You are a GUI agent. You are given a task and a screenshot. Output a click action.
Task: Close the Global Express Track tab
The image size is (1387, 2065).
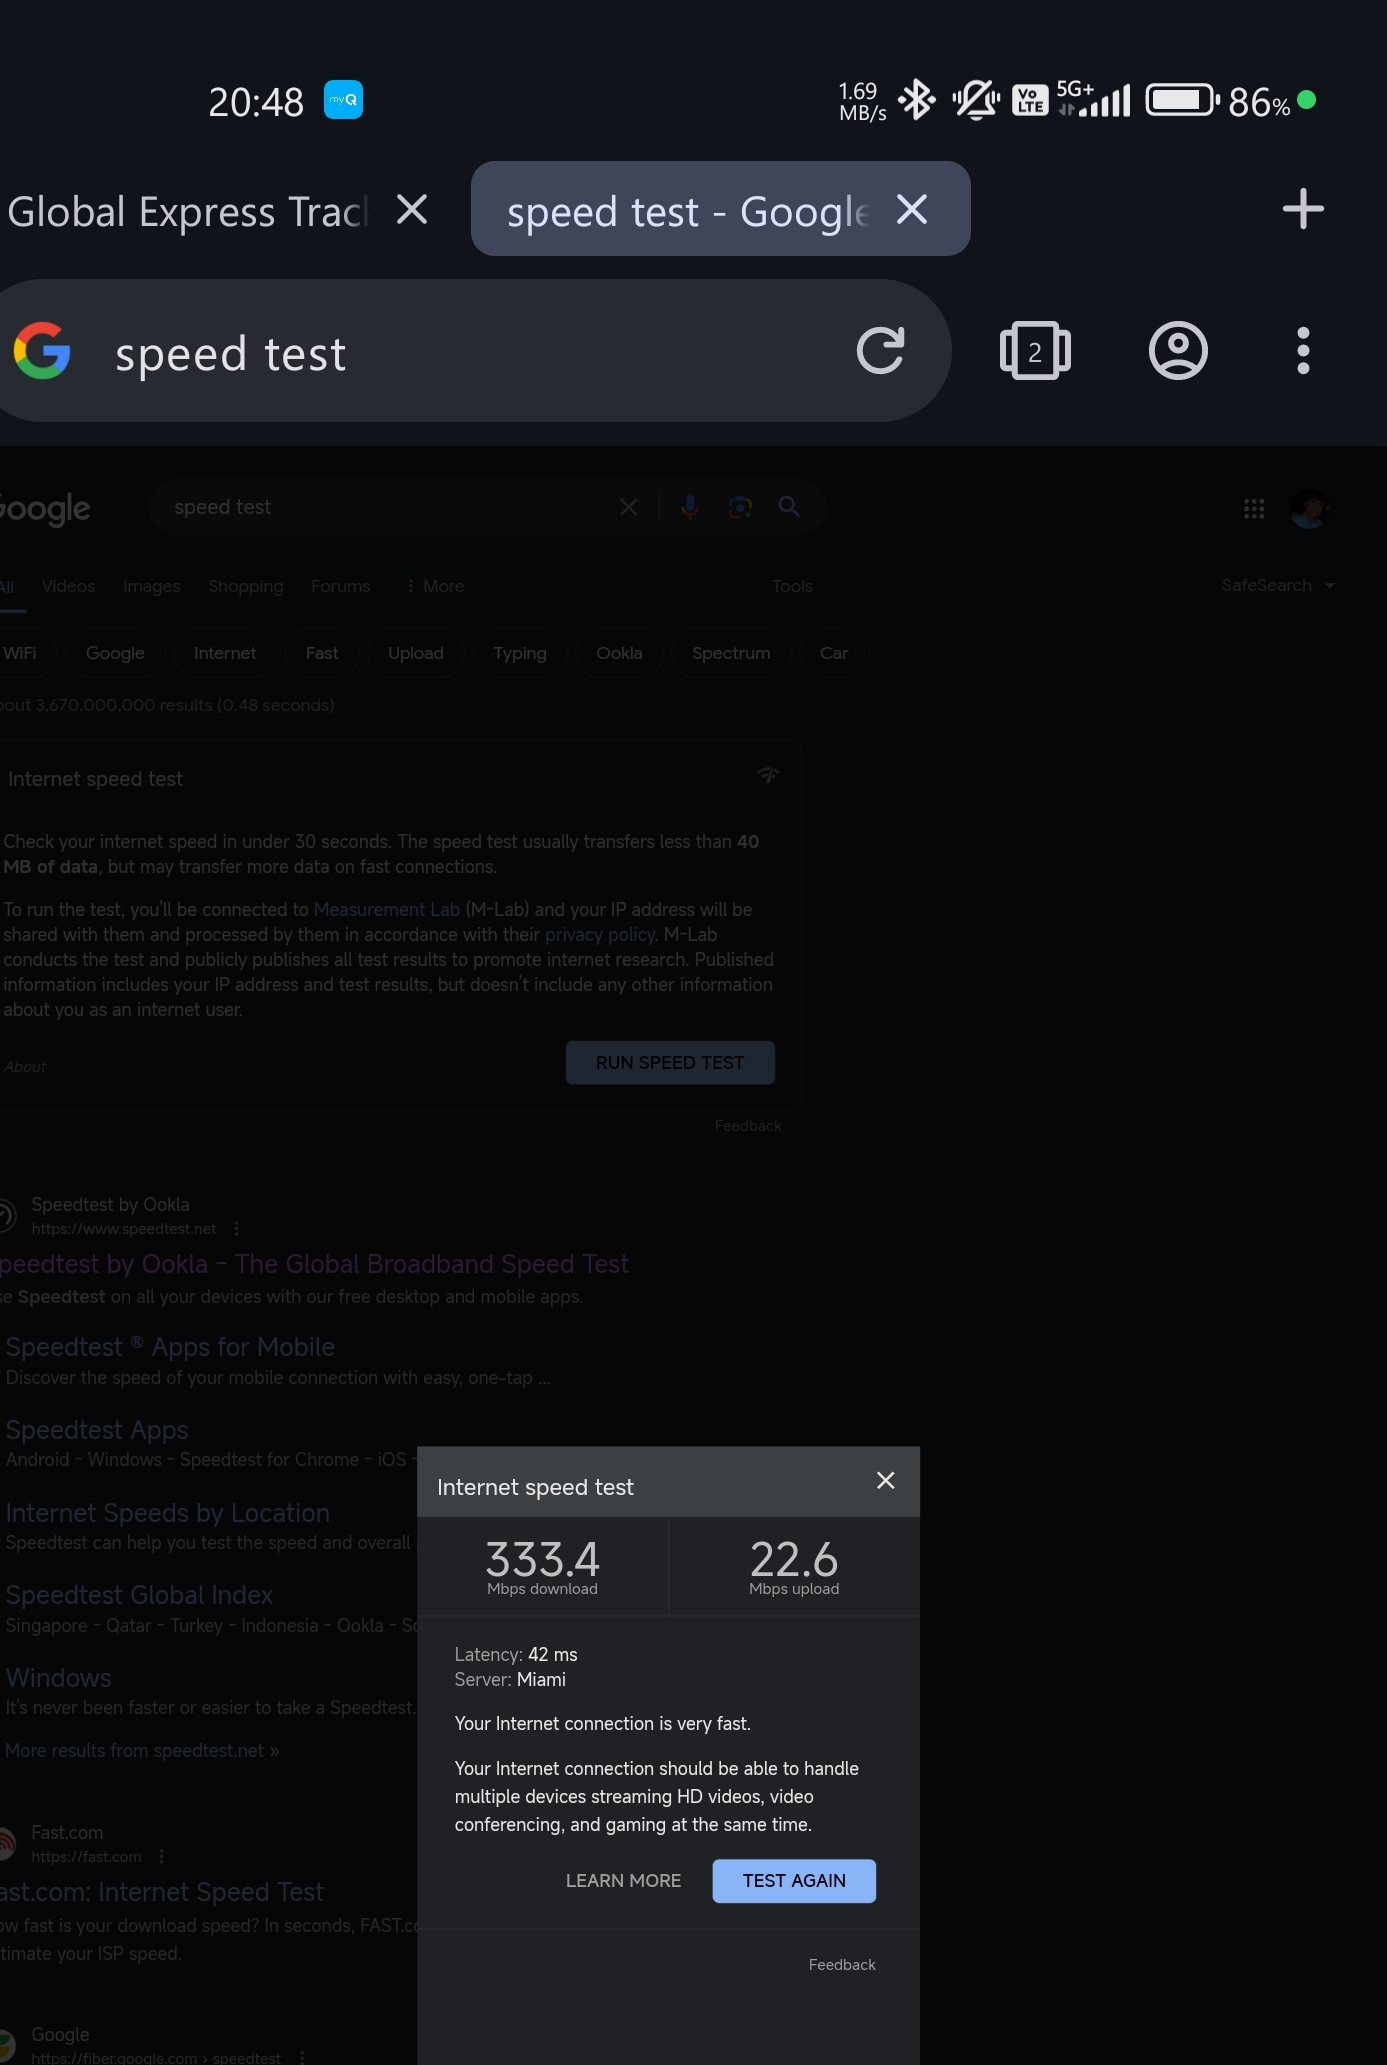pos(412,210)
